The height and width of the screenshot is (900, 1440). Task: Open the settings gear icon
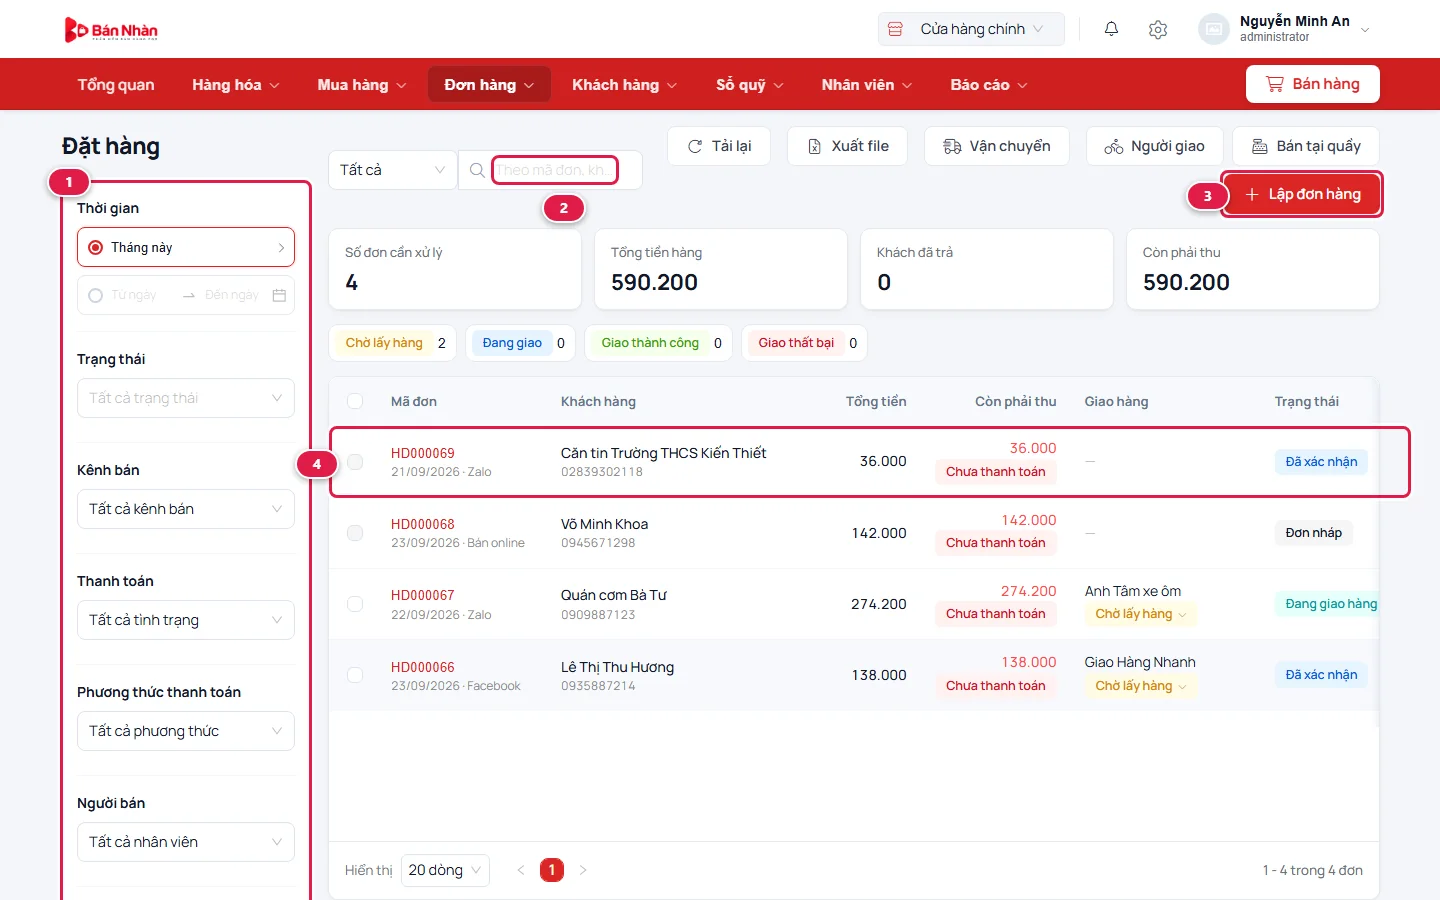click(x=1158, y=30)
